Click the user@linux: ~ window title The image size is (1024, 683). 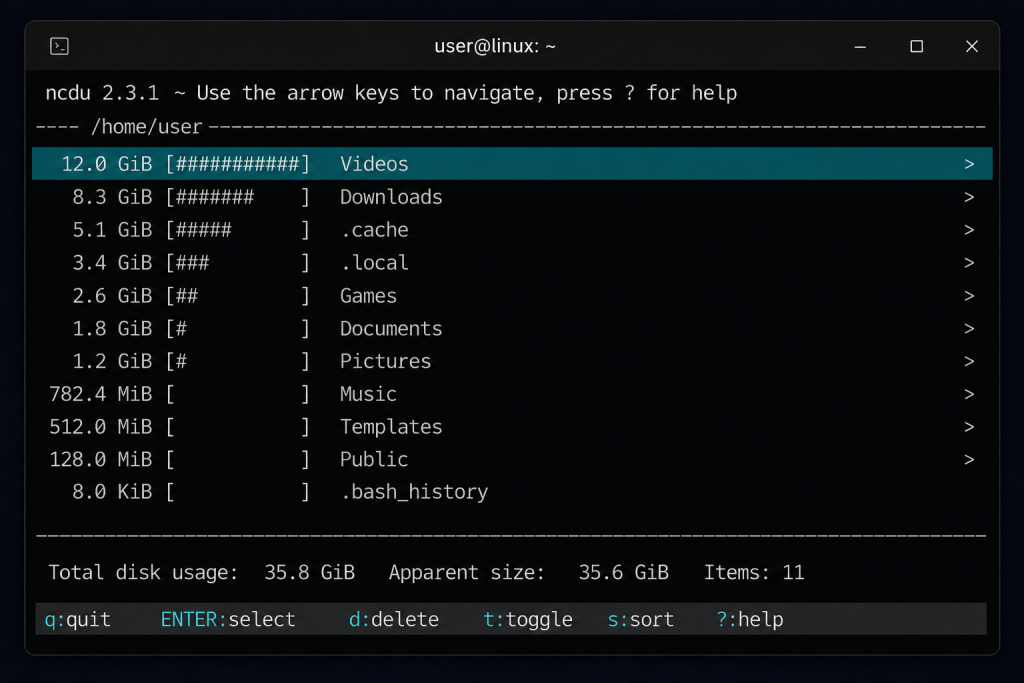[x=495, y=46]
